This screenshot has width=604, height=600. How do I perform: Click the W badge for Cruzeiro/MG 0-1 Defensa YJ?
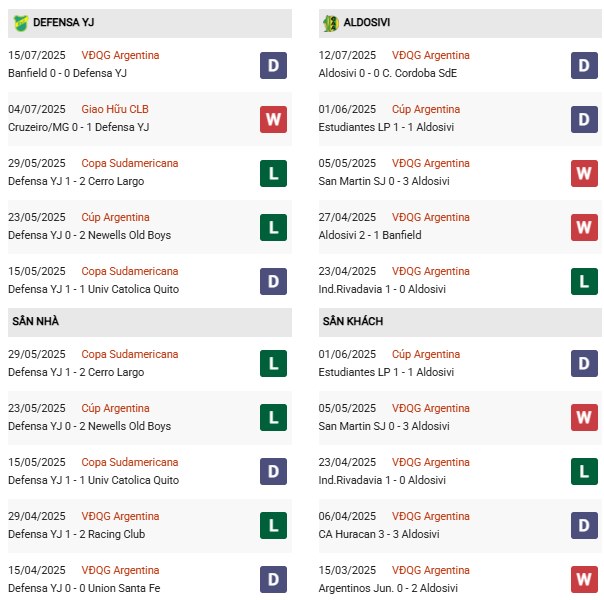[273, 119]
